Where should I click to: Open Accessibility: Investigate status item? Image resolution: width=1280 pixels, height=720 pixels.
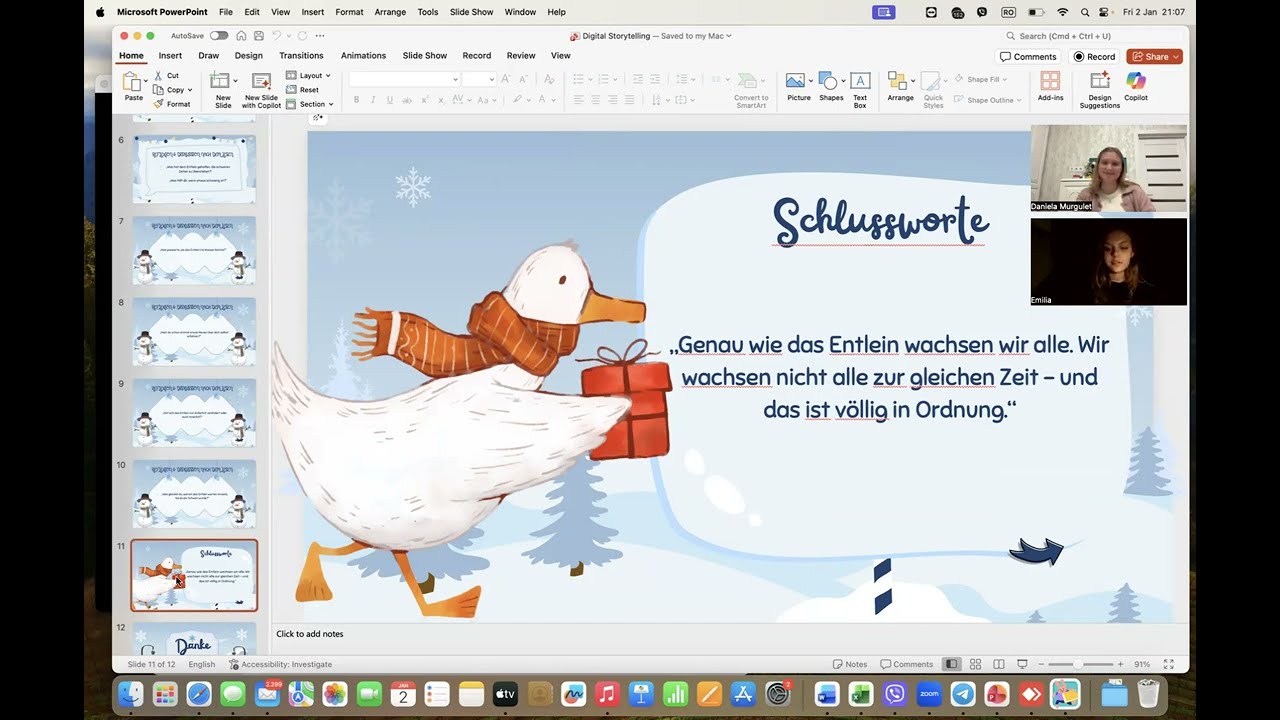(x=280, y=664)
